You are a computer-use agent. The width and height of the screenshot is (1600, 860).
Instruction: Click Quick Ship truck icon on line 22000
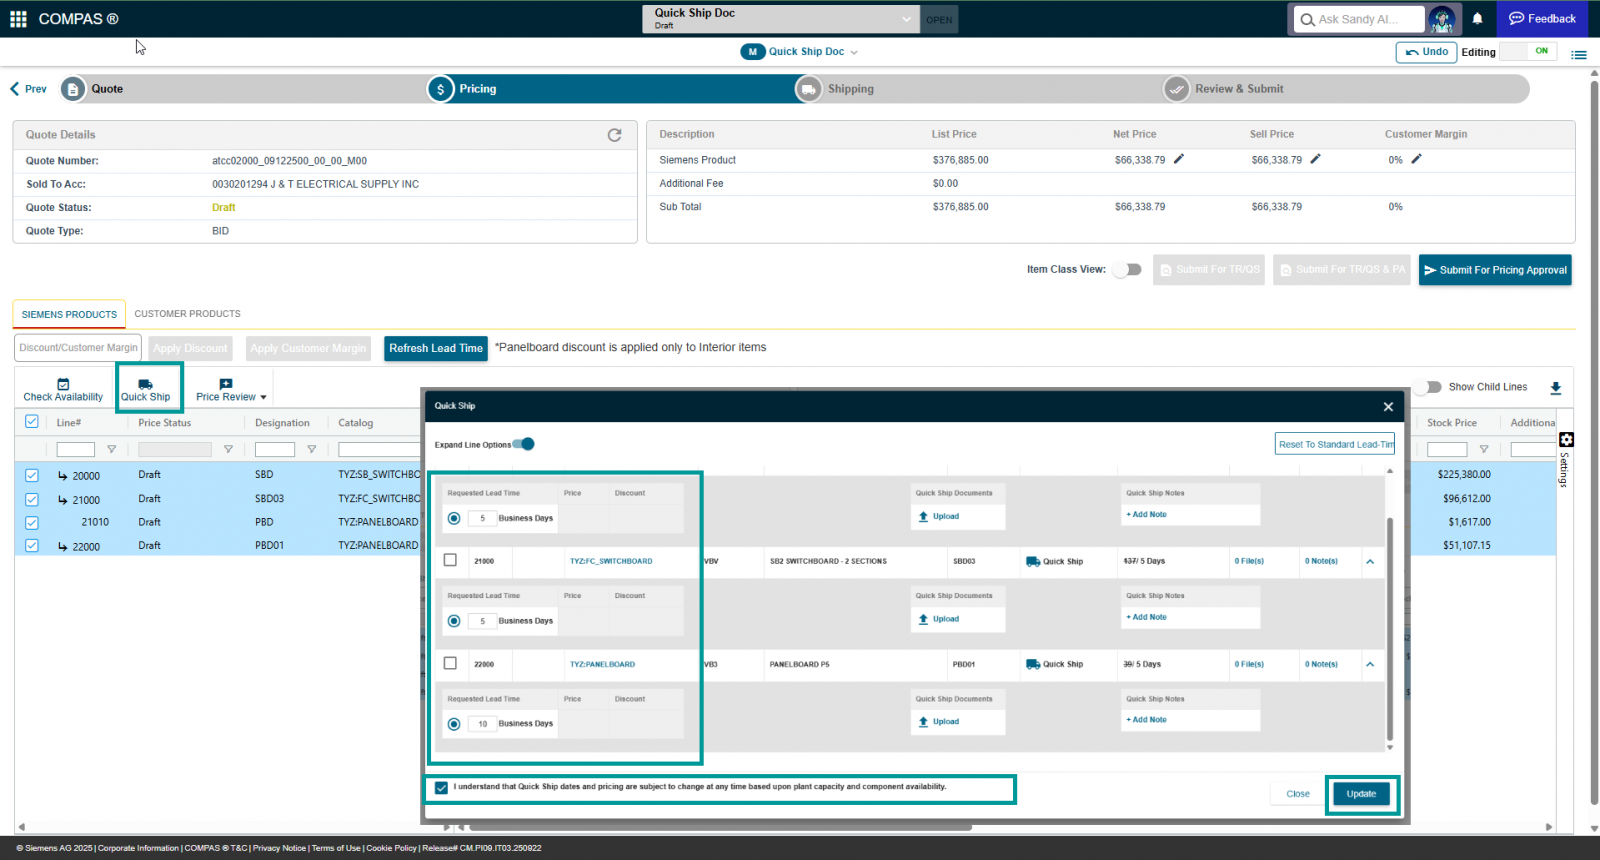pos(1033,664)
